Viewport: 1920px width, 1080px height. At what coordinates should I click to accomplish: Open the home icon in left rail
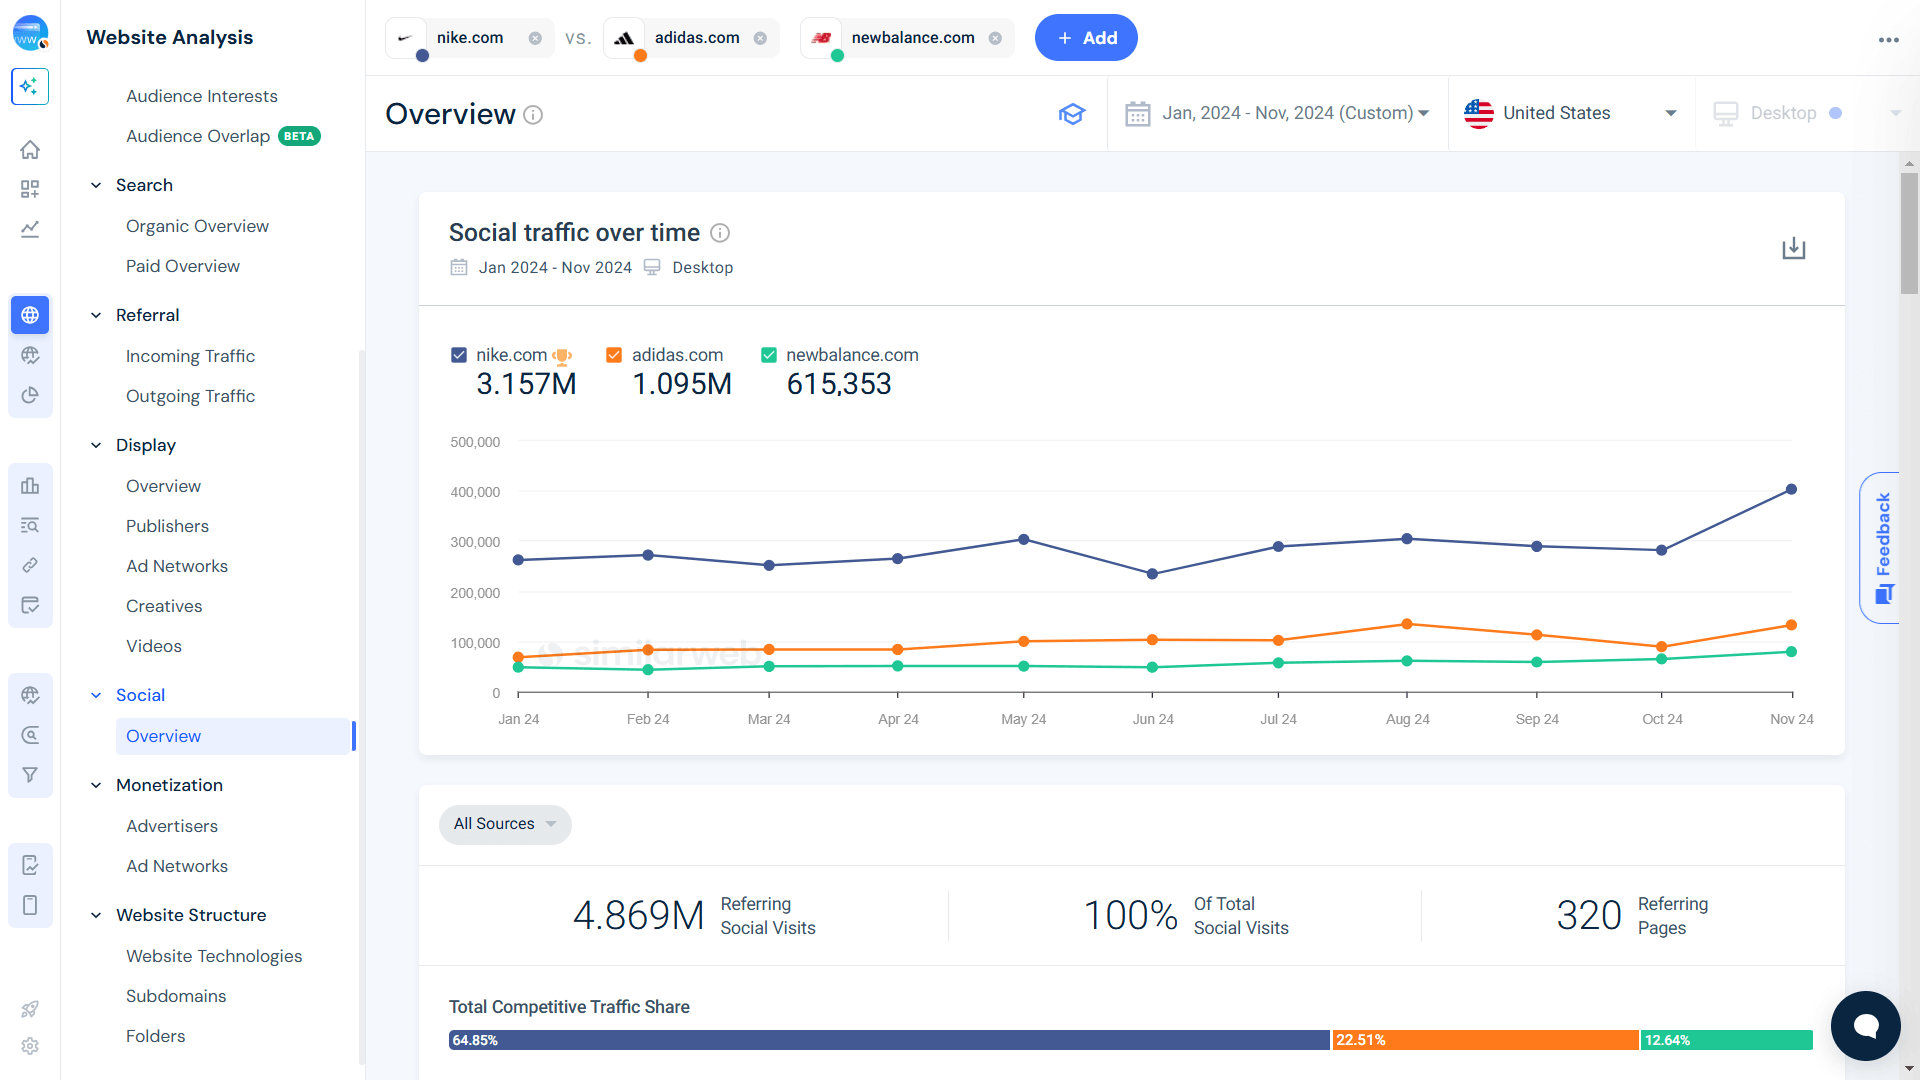(x=30, y=149)
